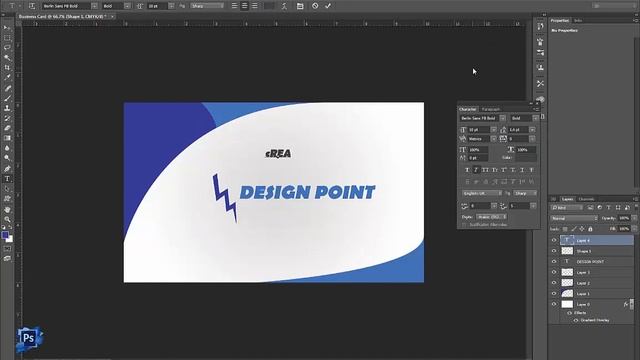Image resolution: width=640 pixels, height=360 pixels.
Task: Hide the Layer 0 layer
Action: 554,304
